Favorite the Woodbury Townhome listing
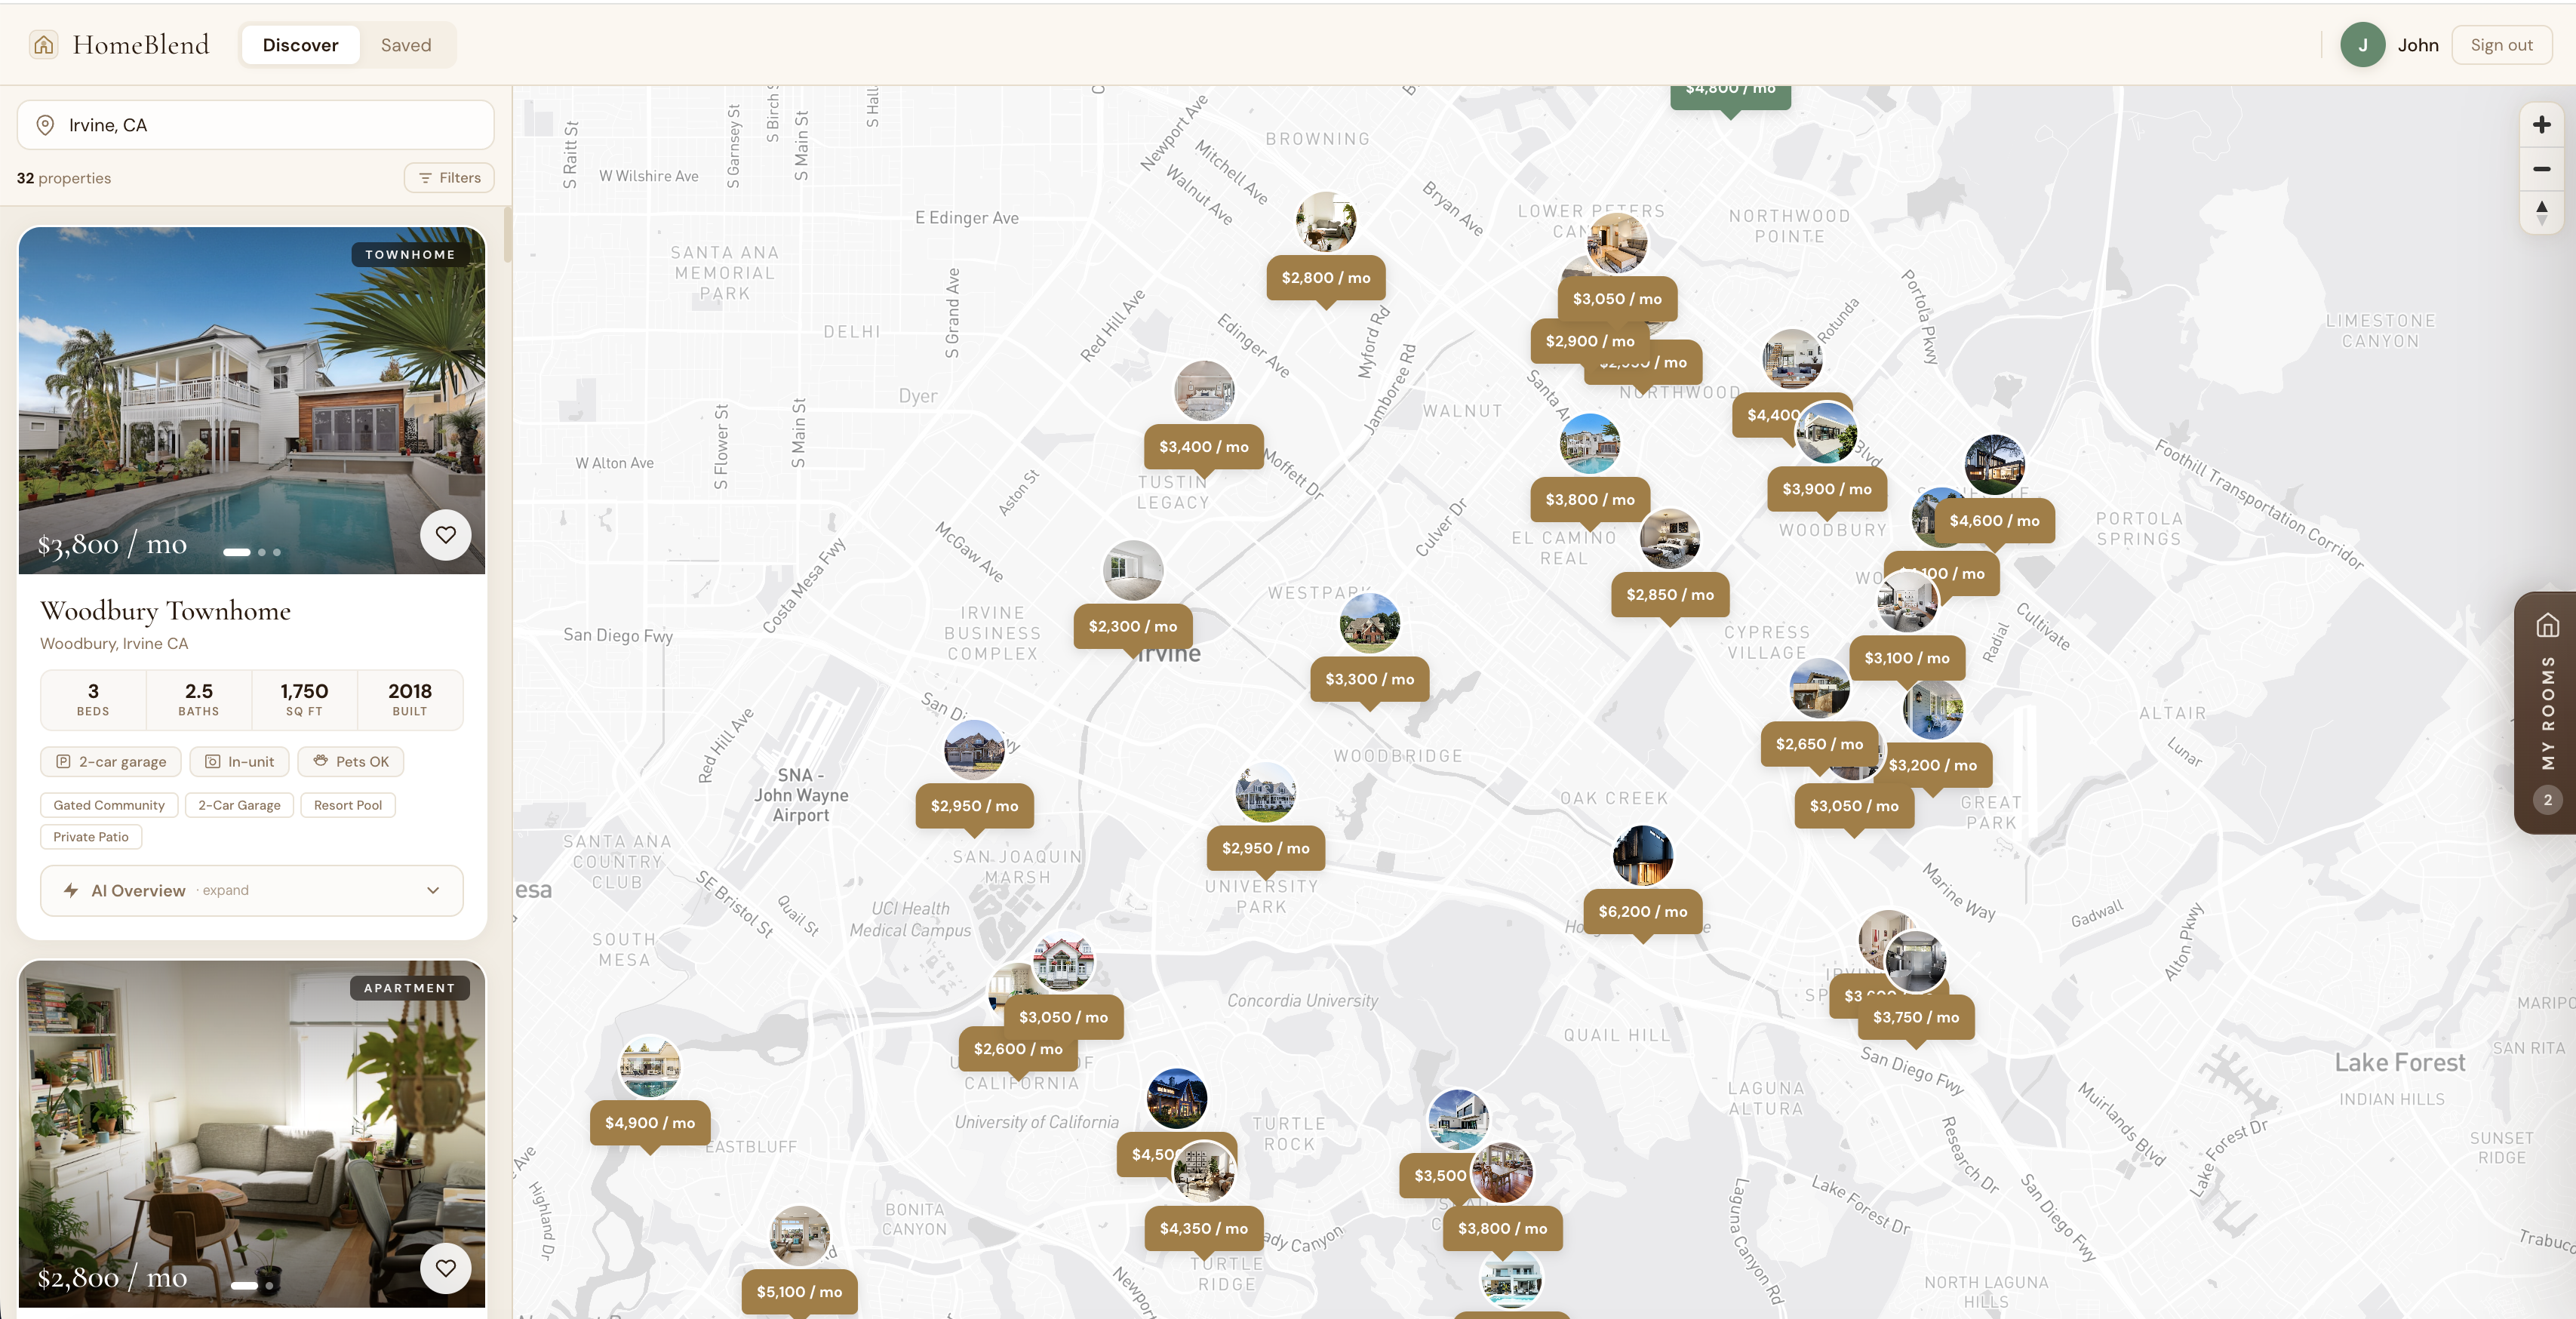 tap(445, 535)
